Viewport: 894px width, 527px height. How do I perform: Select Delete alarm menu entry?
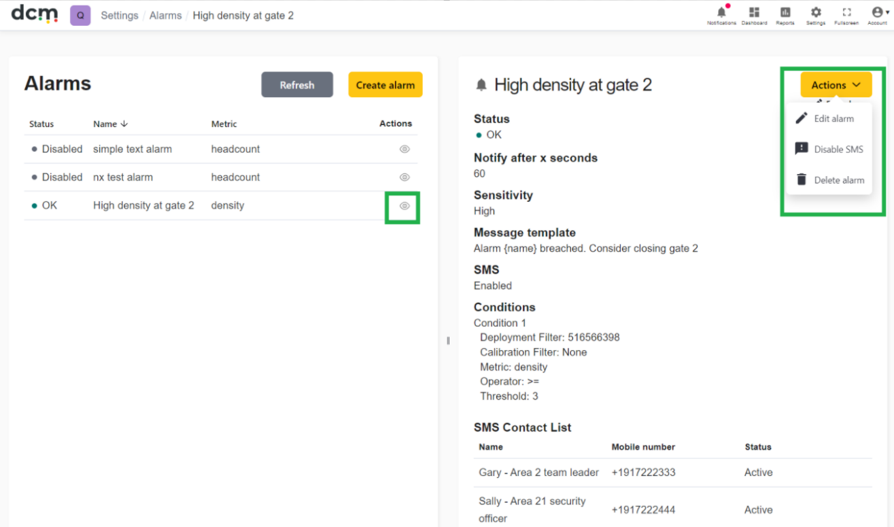coord(830,180)
